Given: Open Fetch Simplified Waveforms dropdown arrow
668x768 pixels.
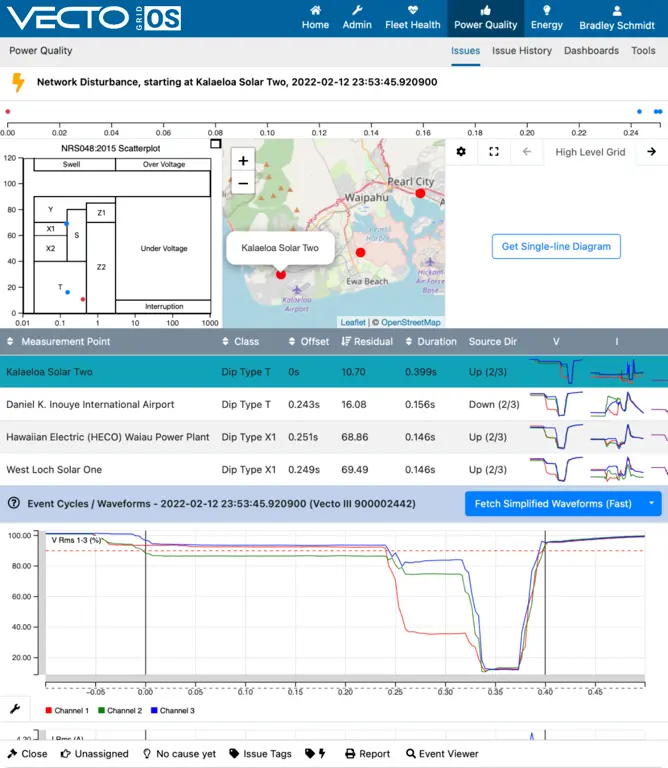Looking at the screenshot, I should coord(651,504).
